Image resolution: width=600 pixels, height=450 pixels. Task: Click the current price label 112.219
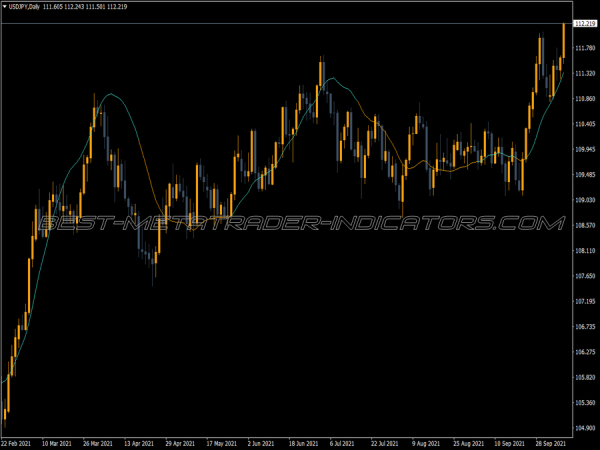click(584, 23)
